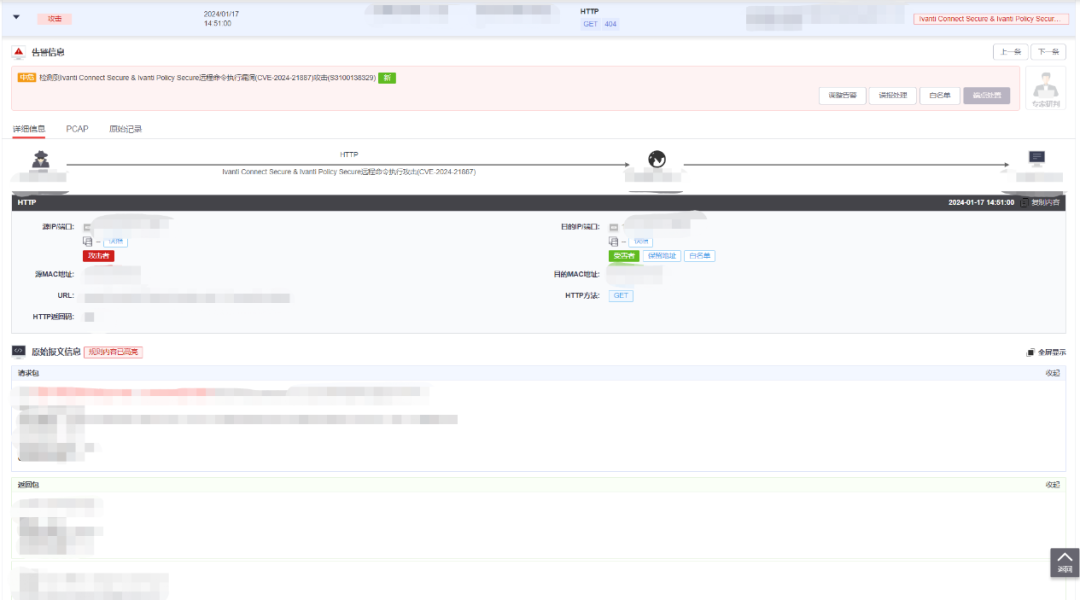This screenshot has height=600, width=1080.
Task: Collapse the 返回包 response section with 收起
Action: [1052, 485]
